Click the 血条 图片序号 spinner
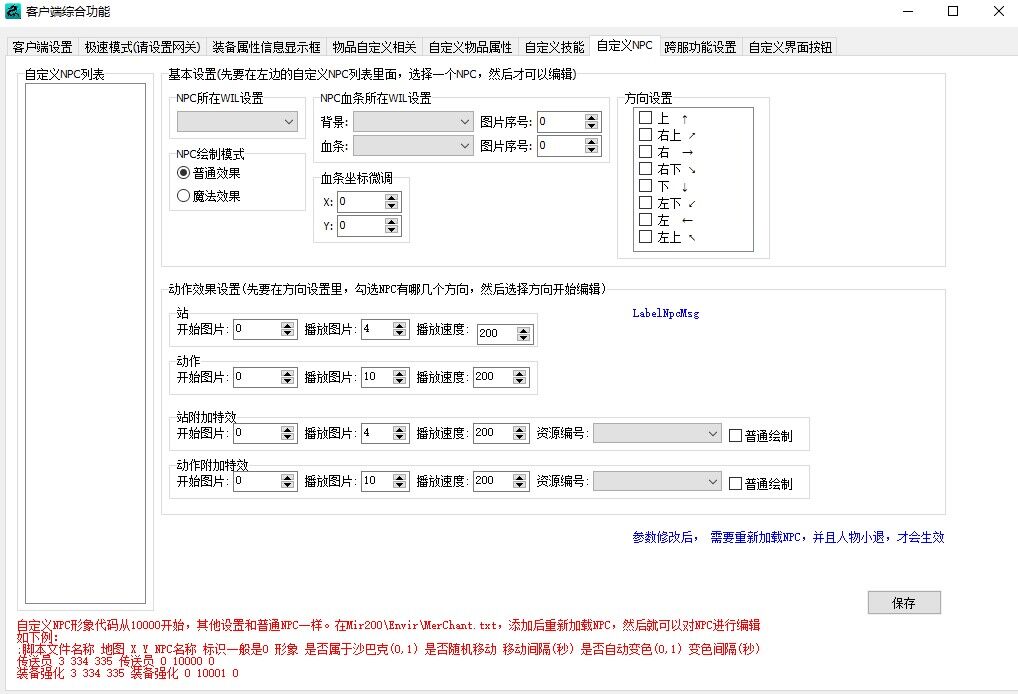1018x694 pixels. 591,145
